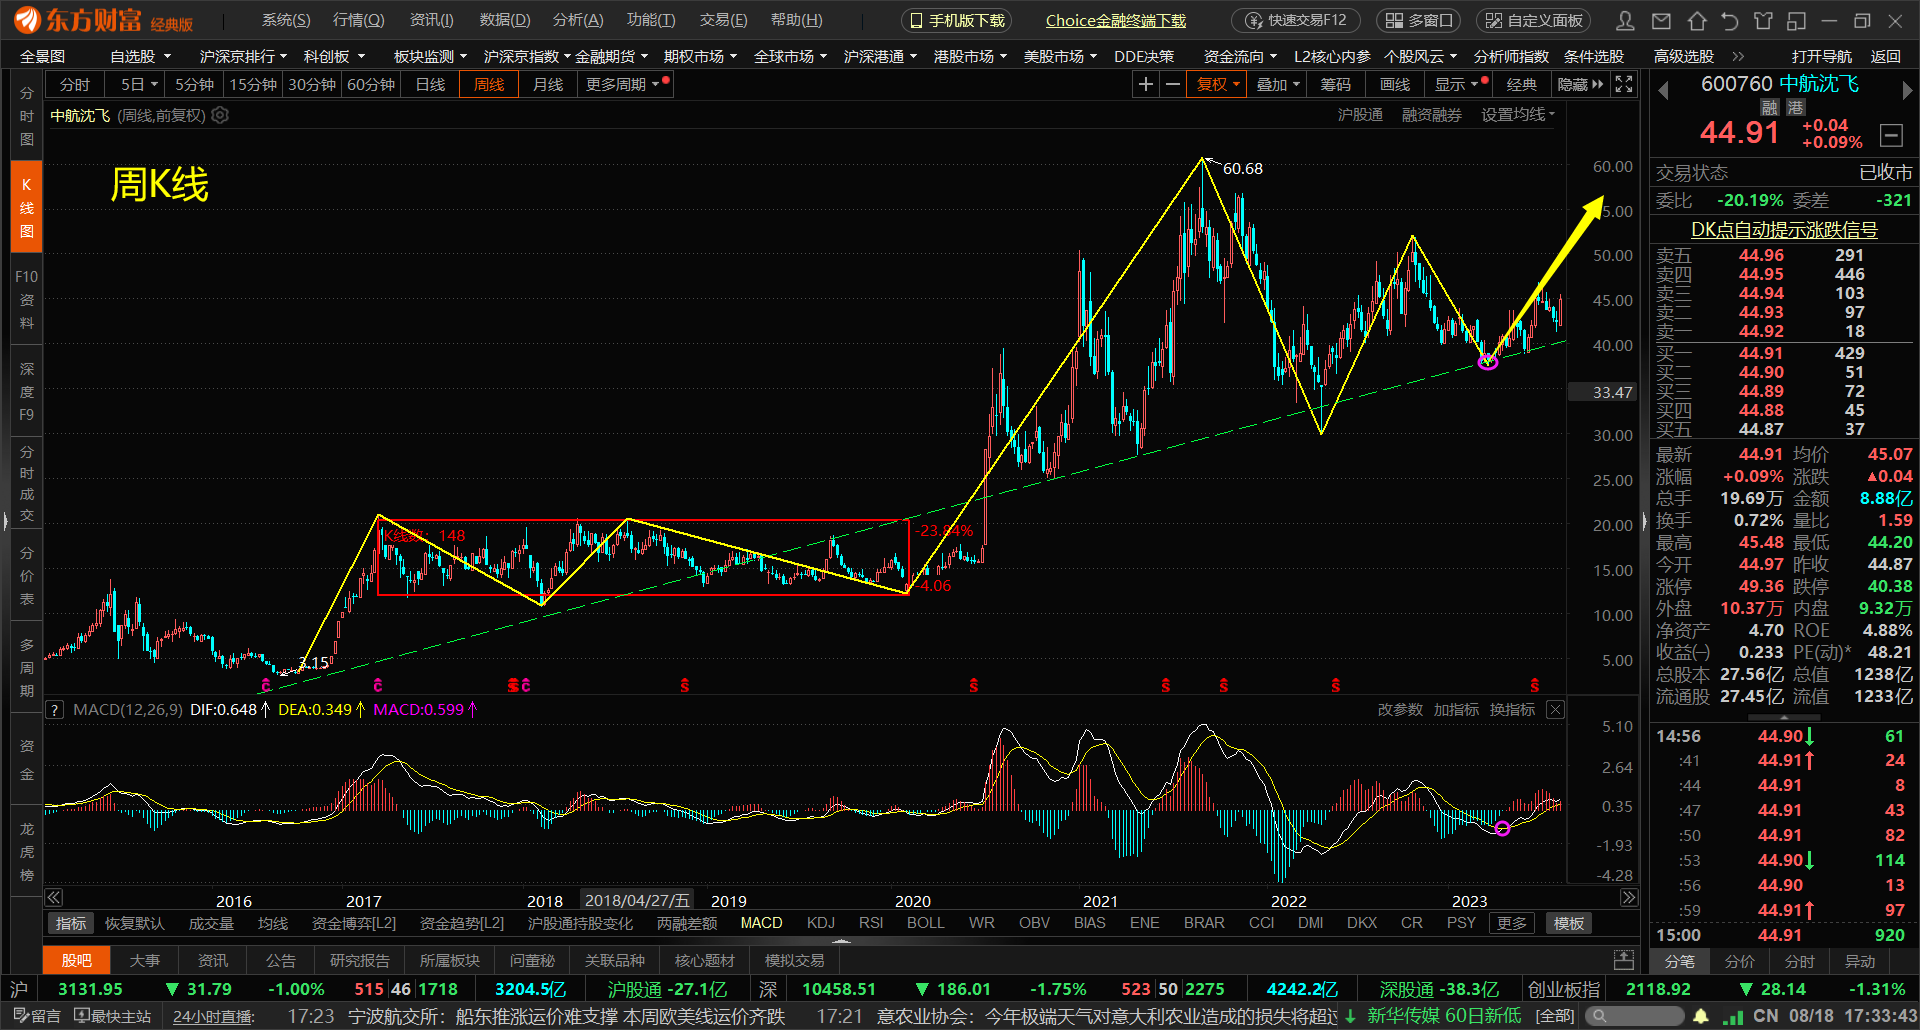Enable the KDJ indicator

(x=820, y=923)
